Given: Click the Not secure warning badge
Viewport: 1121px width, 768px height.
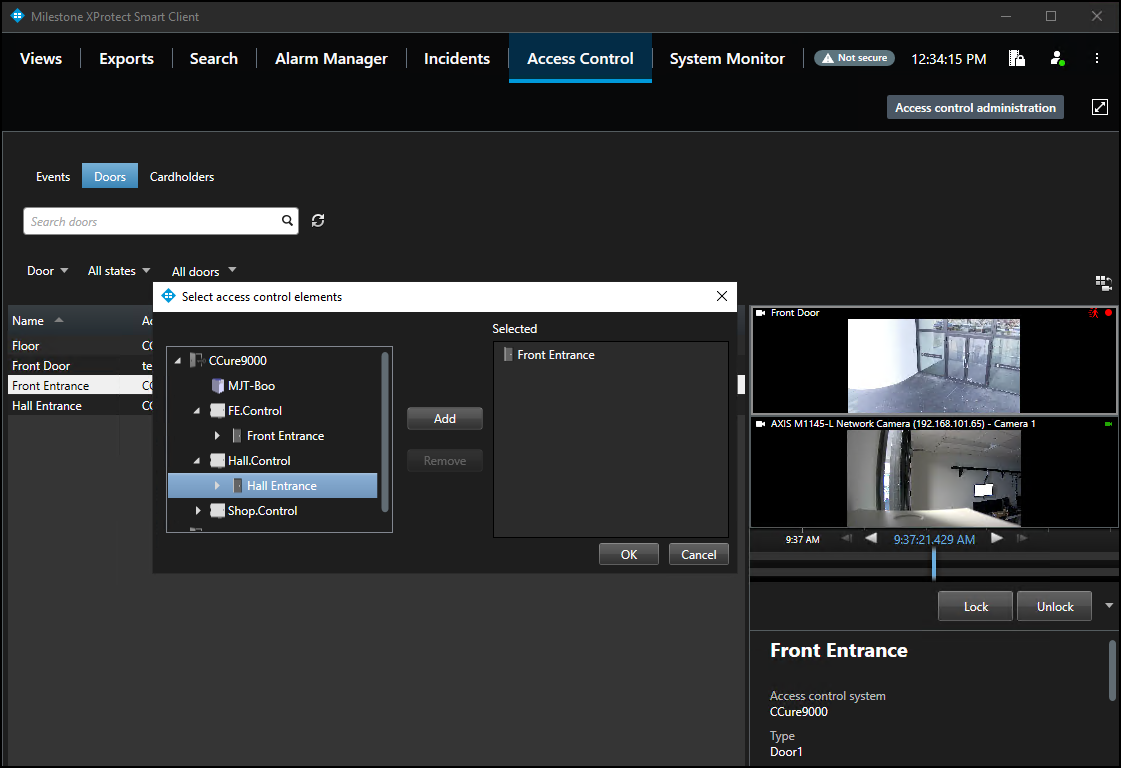Looking at the screenshot, I should click(854, 58).
